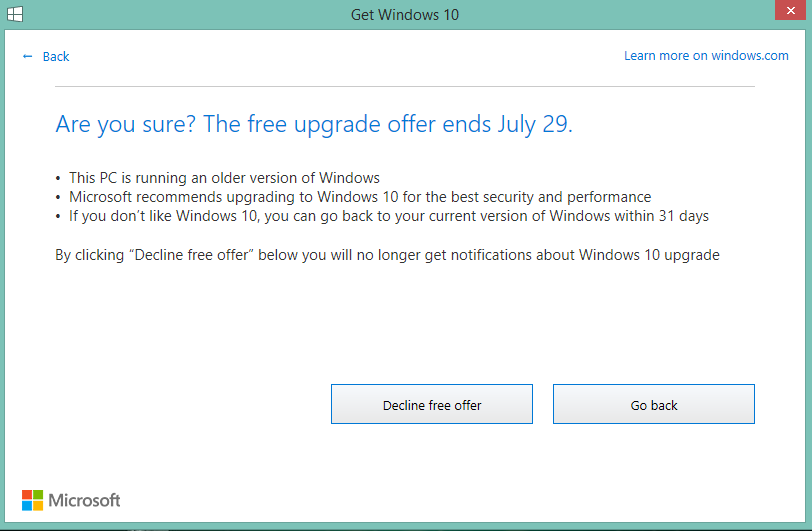This screenshot has height=531, width=812.
Task: Select the 'Microsoft recommends upgrading' bullet text
Action: click(x=360, y=197)
